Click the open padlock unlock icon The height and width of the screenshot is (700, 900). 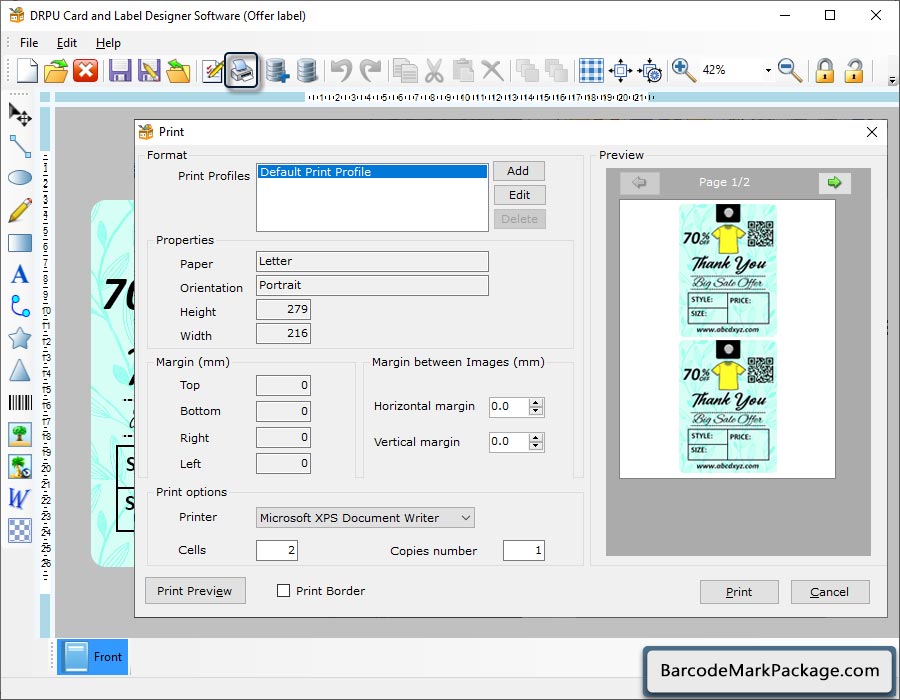click(854, 71)
